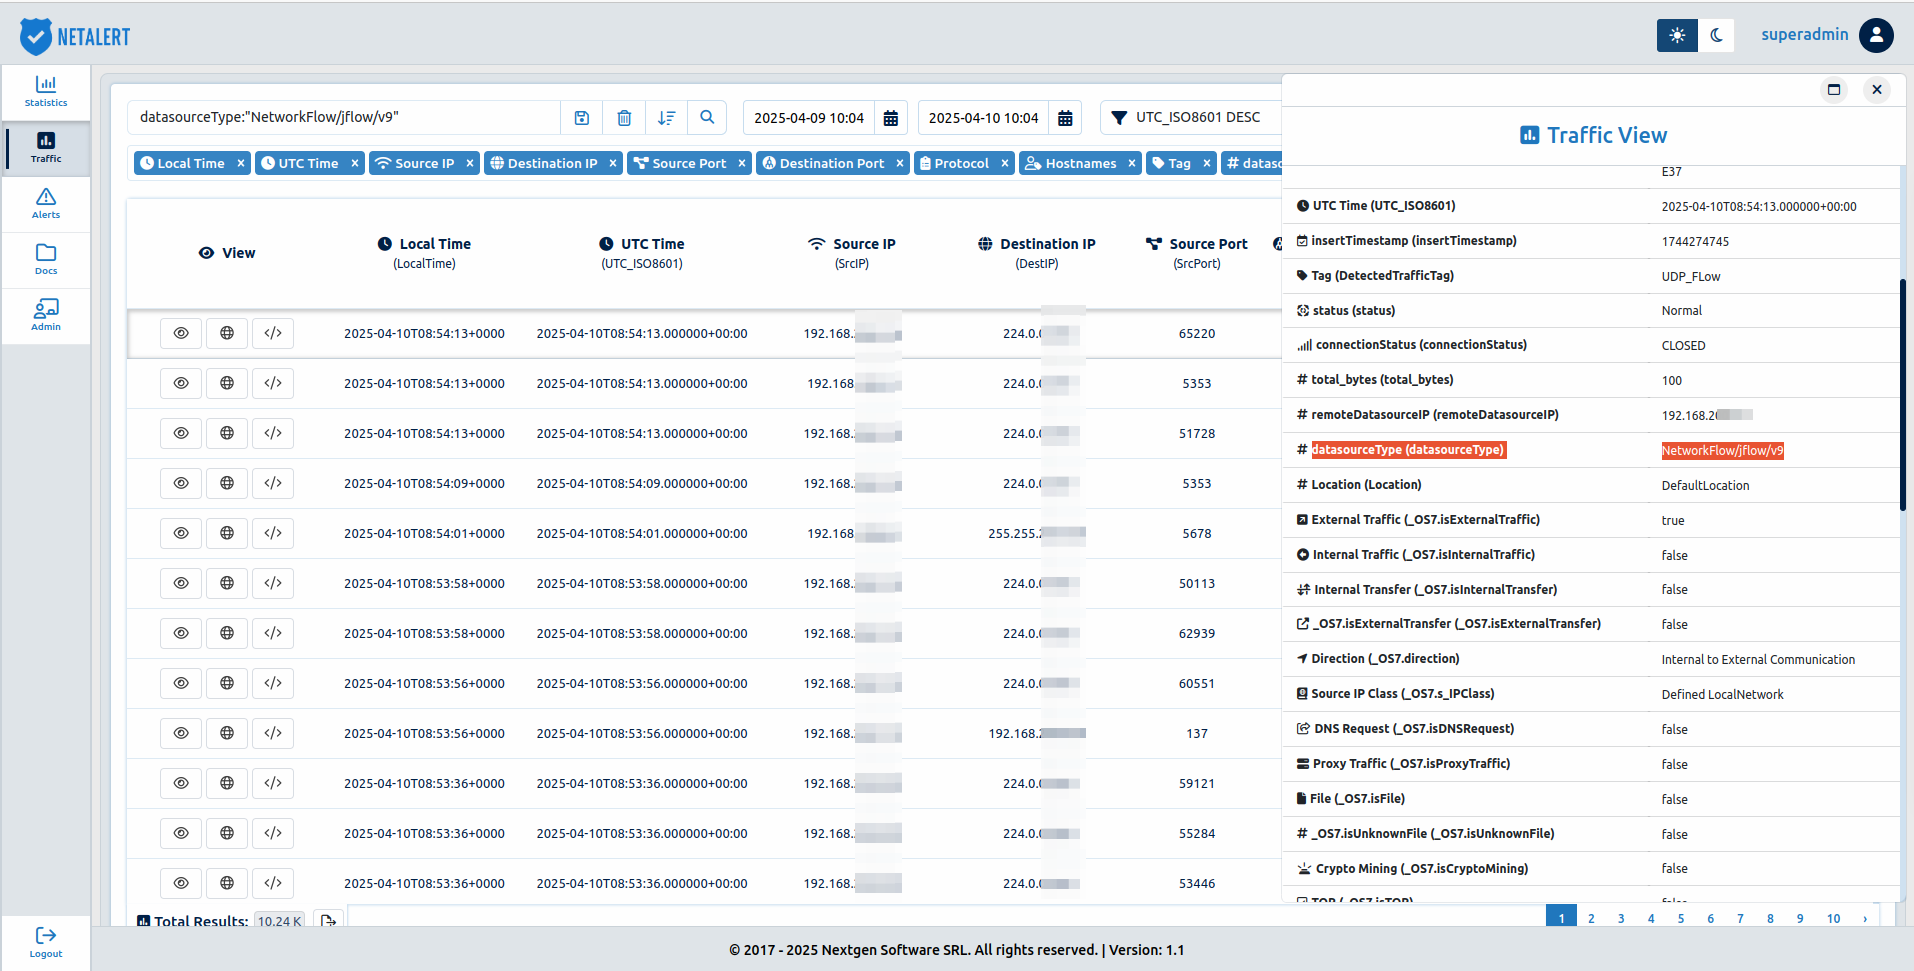Open the sort order options icon

(x=666, y=118)
